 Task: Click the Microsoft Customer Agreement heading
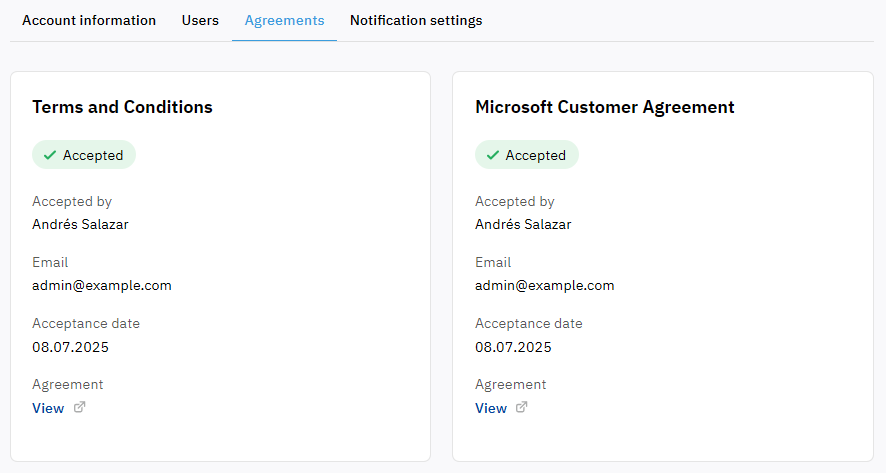(x=605, y=107)
